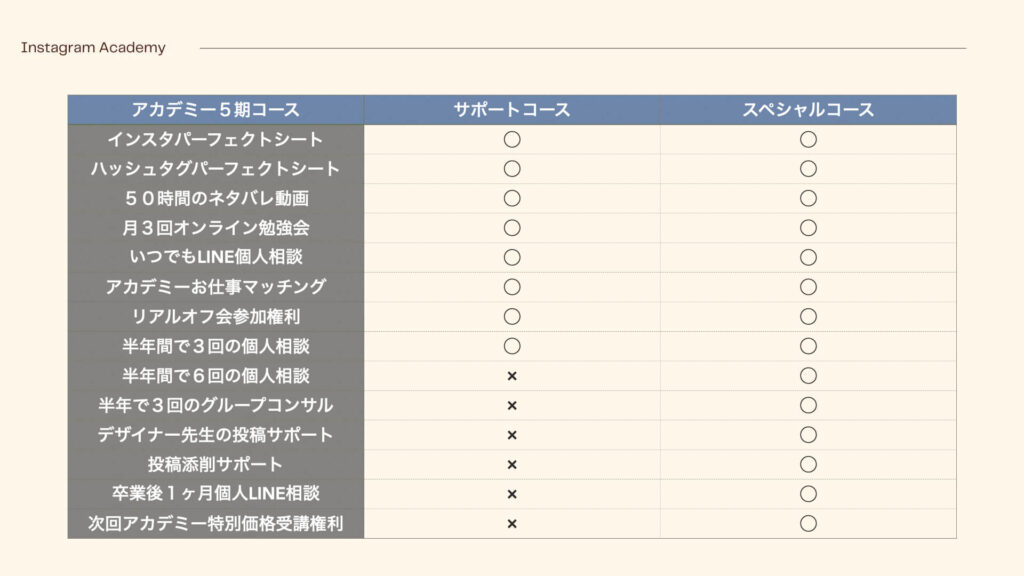Click スペシャルコース circle for 次回アカデミー特別価格受講権利
Screen dimensions: 1024x576
[x=808, y=523]
